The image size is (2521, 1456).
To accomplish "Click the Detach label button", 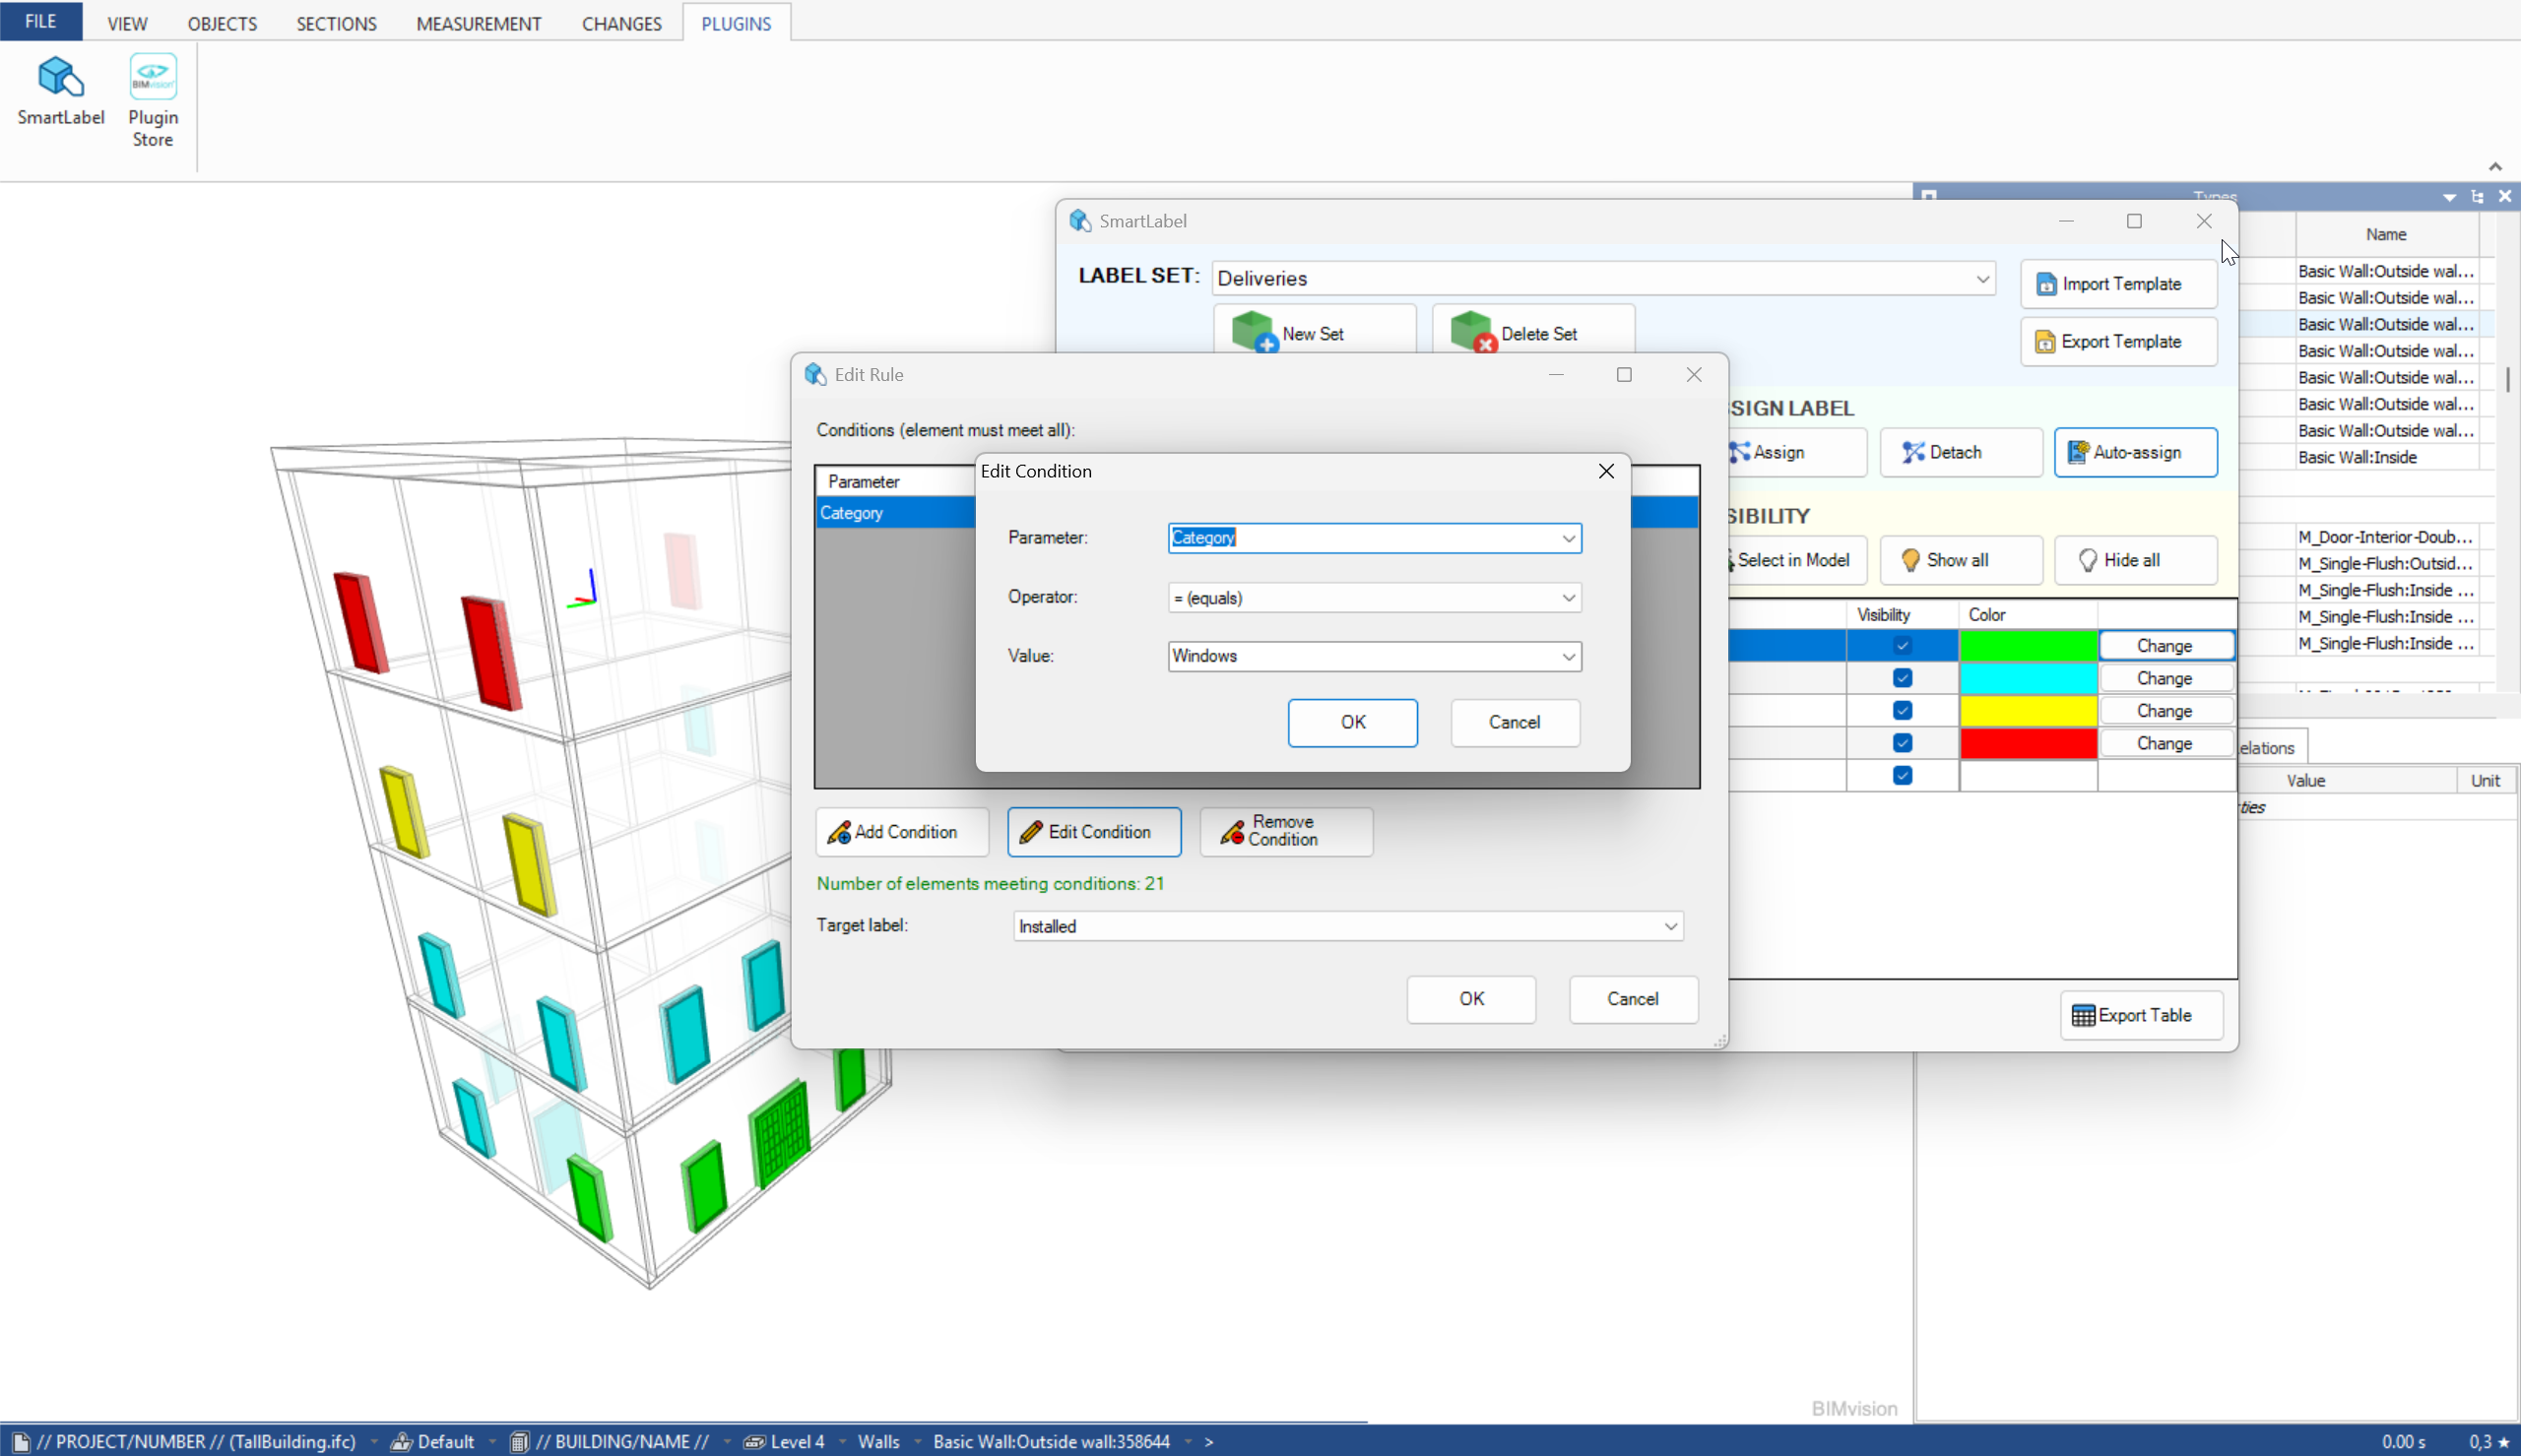I will pos(1960,452).
